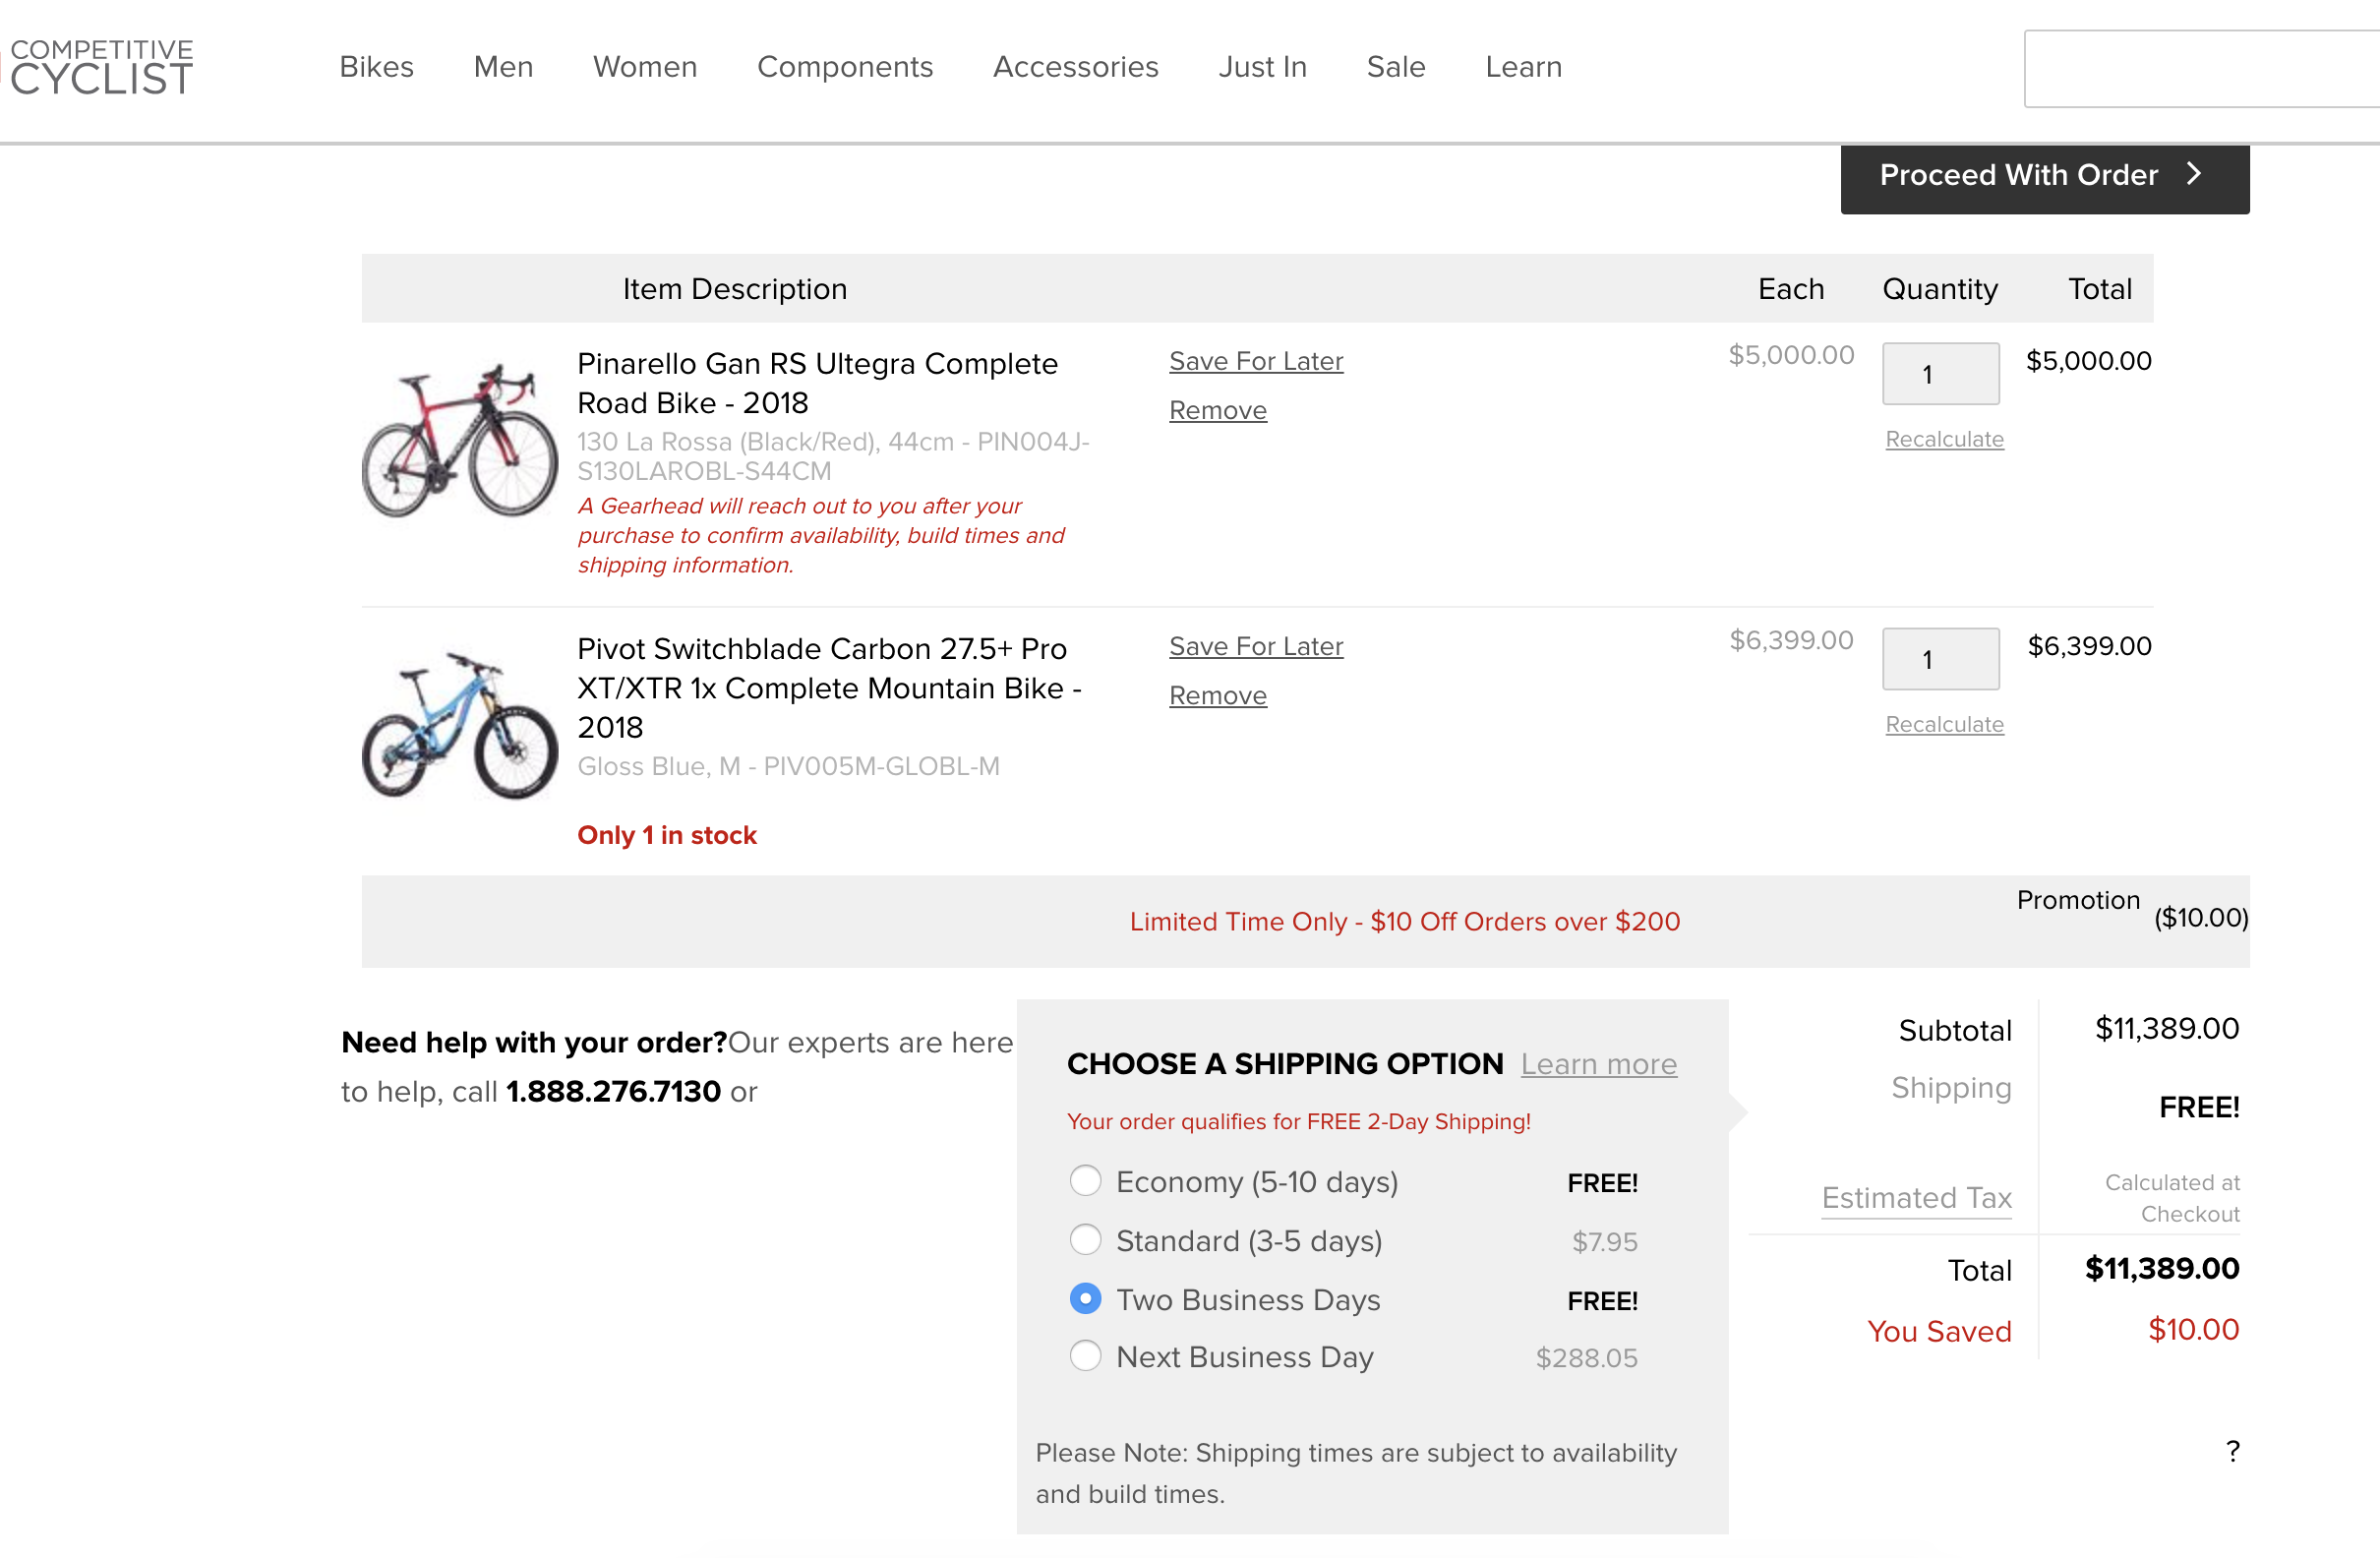Click the Estimated Tax link
Screen dimensions: 2380x1558
coord(1915,1197)
